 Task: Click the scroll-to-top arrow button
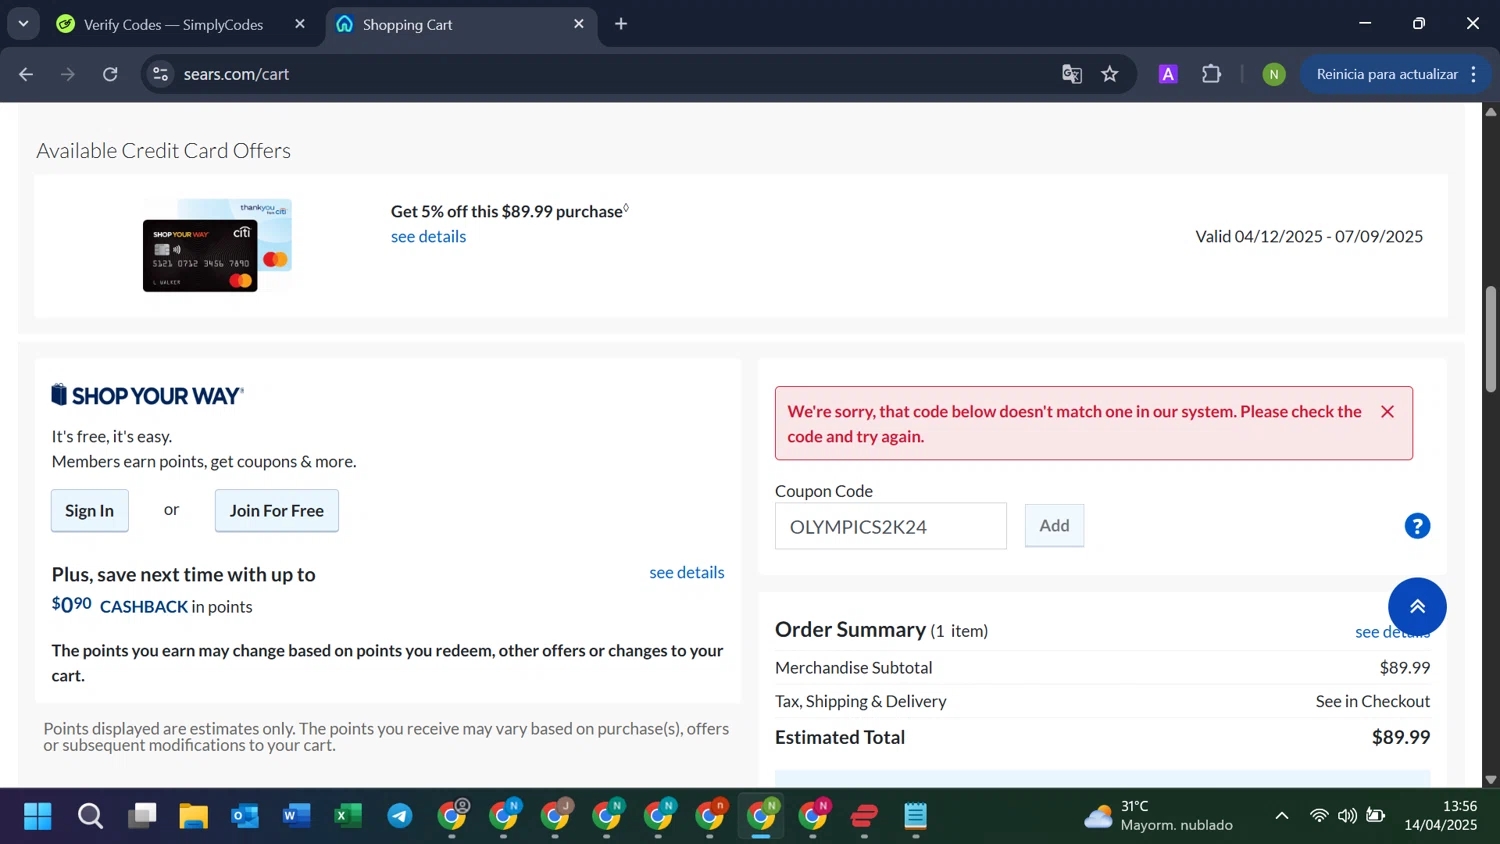(1417, 606)
